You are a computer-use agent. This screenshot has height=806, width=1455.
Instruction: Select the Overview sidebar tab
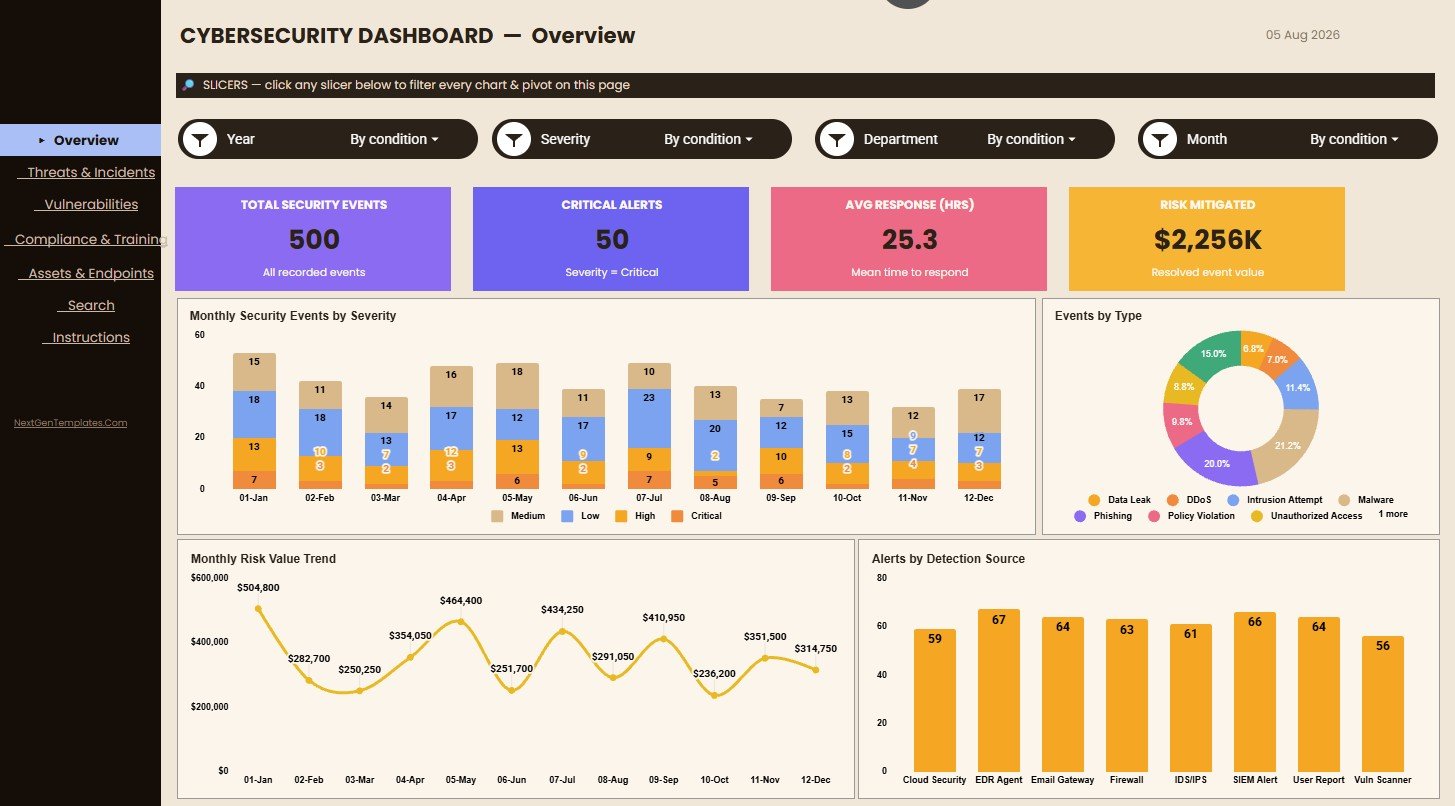pyautogui.click(x=80, y=140)
